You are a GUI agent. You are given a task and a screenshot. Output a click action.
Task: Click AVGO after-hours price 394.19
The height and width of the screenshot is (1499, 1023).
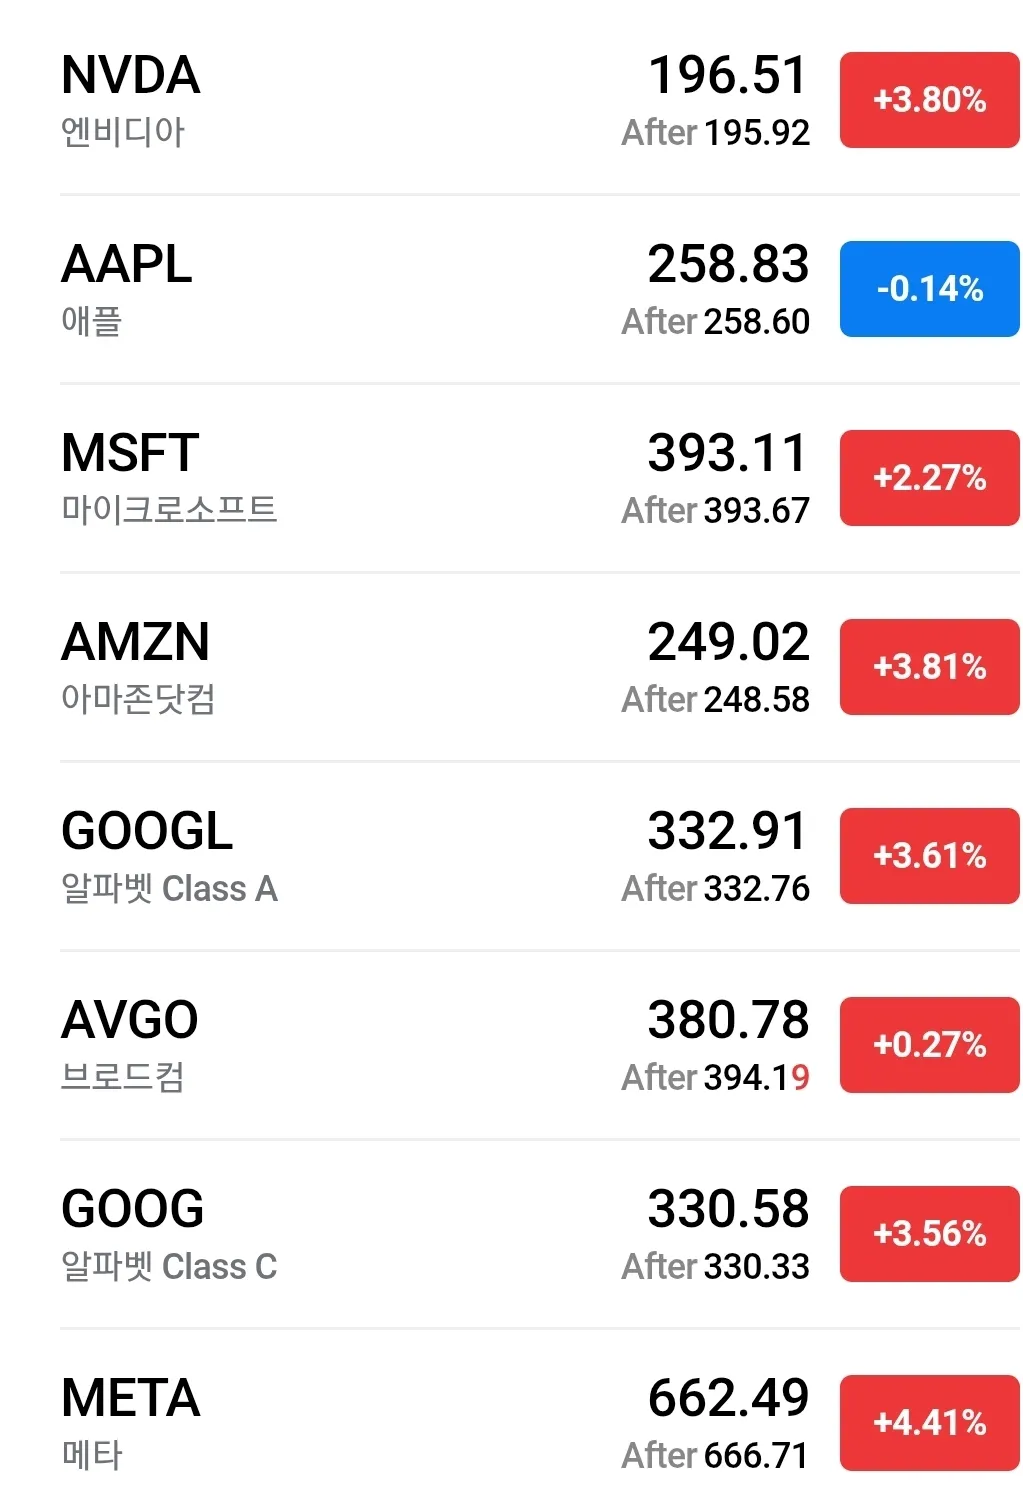coord(756,1078)
